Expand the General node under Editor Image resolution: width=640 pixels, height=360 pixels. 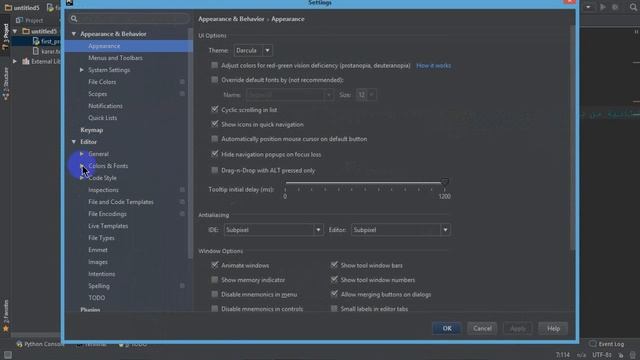coord(82,154)
